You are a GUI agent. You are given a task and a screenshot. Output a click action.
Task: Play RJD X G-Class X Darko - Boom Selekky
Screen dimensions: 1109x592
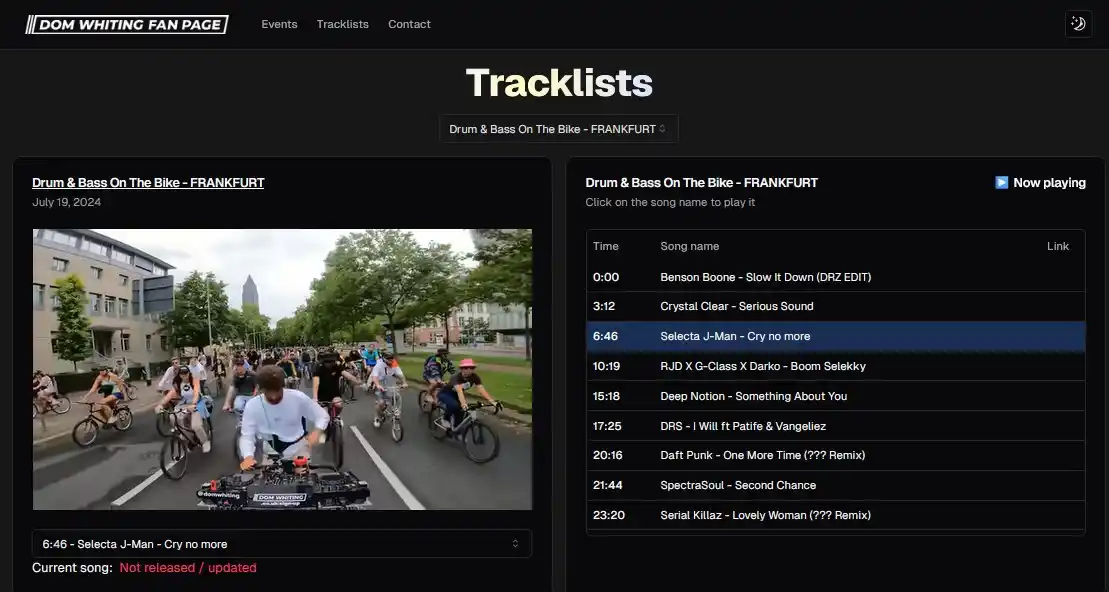[763, 366]
